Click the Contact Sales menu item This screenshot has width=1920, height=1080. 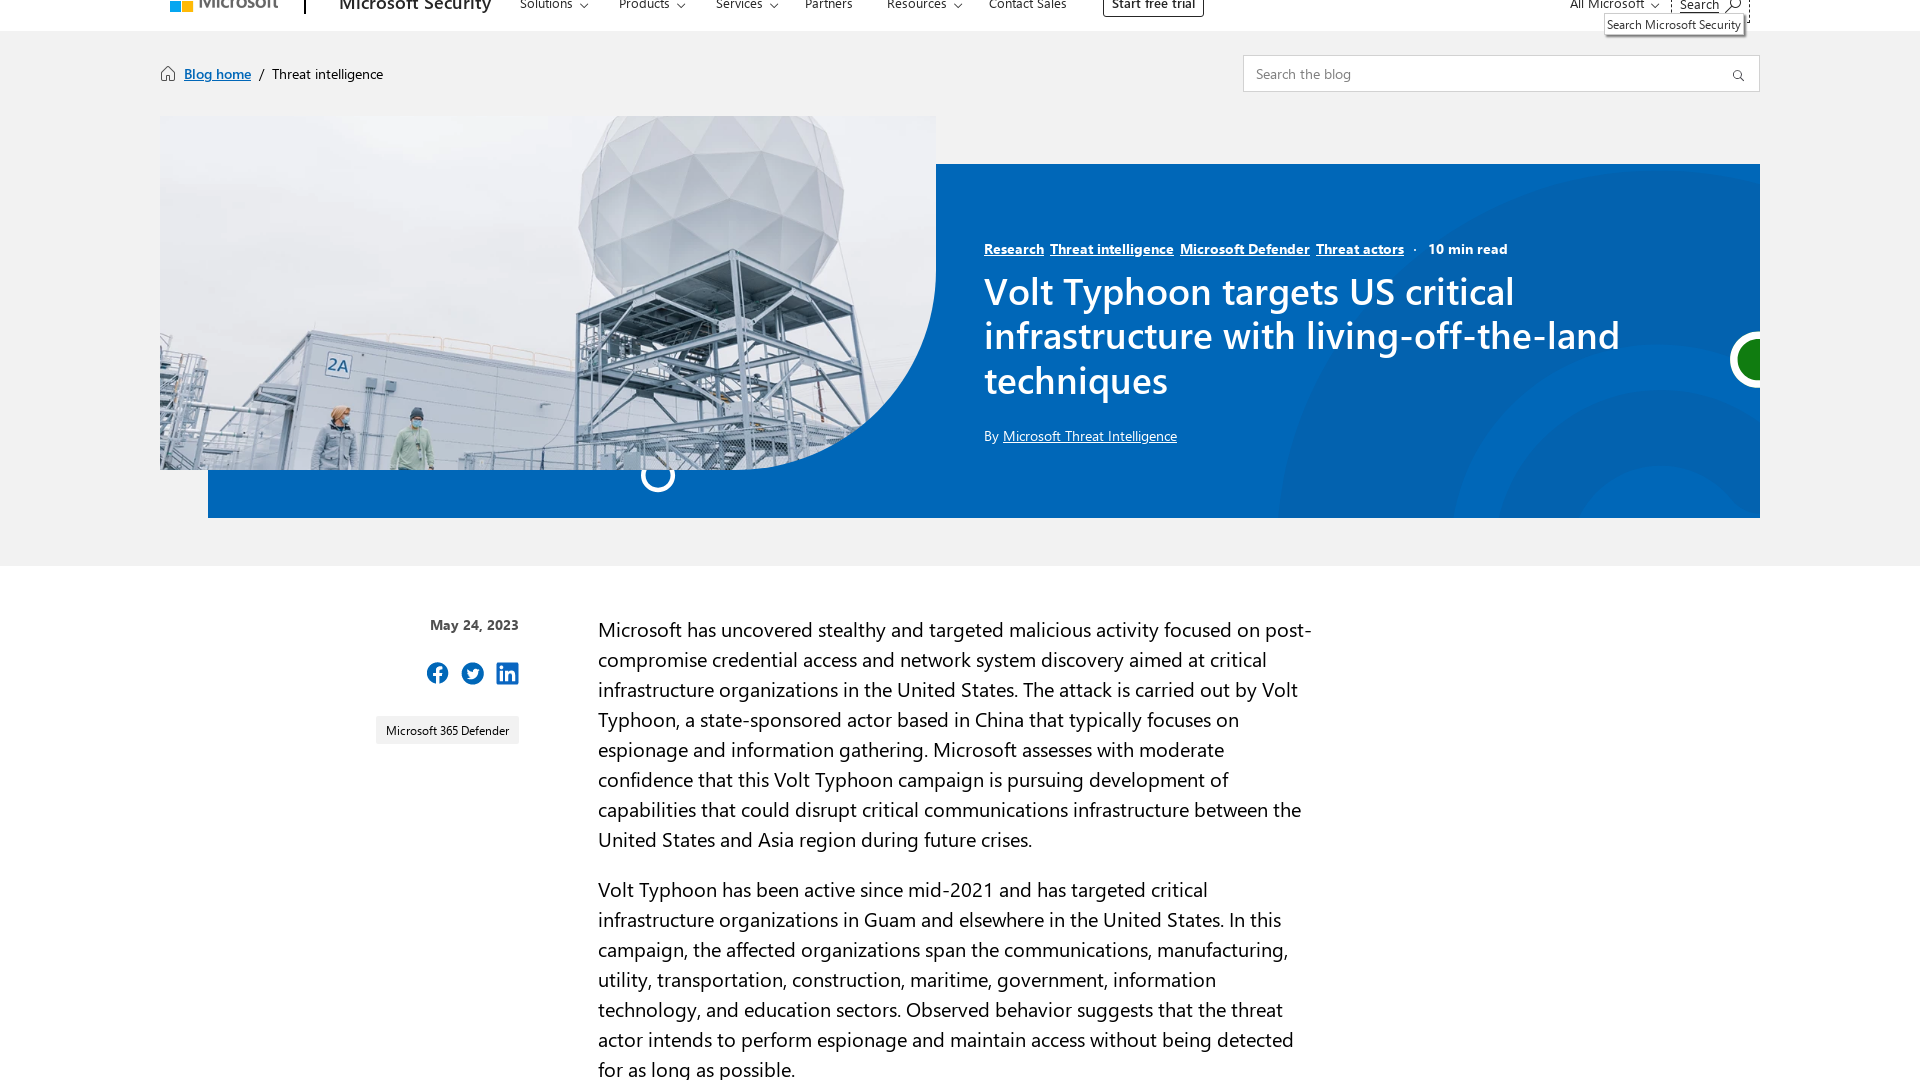click(x=1027, y=7)
